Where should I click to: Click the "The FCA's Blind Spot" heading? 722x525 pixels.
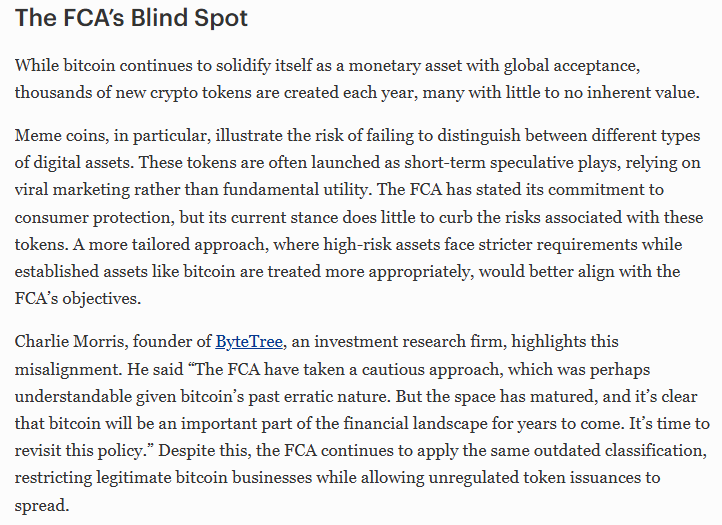131,19
